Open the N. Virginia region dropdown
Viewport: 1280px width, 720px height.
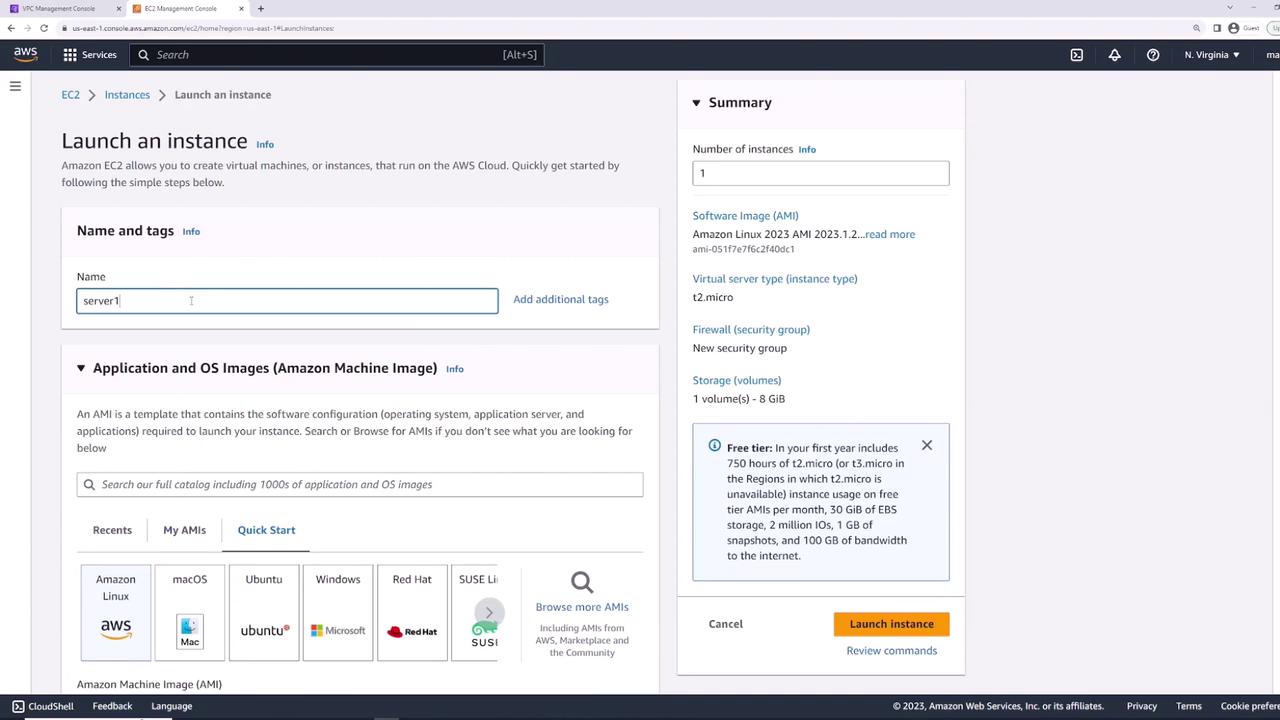click(x=1212, y=55)
